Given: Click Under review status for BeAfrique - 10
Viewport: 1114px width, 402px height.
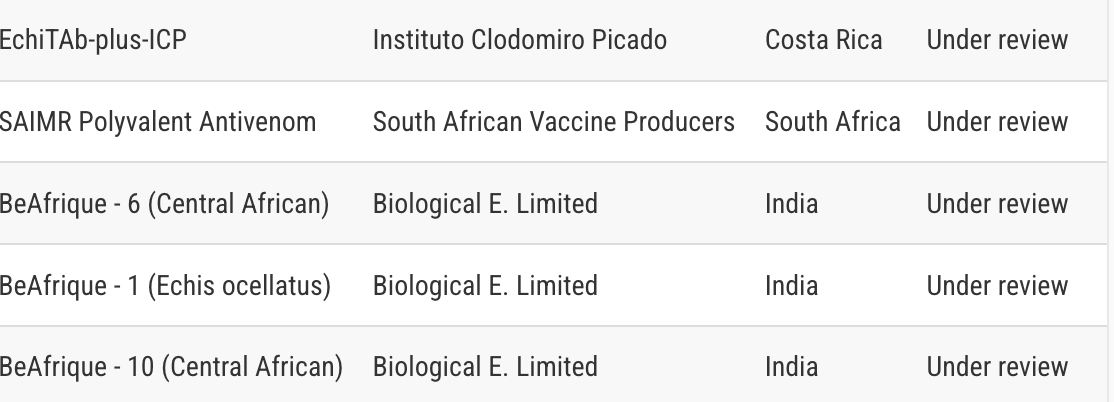Looking at the screenshot, I should [x=997, y=367].
